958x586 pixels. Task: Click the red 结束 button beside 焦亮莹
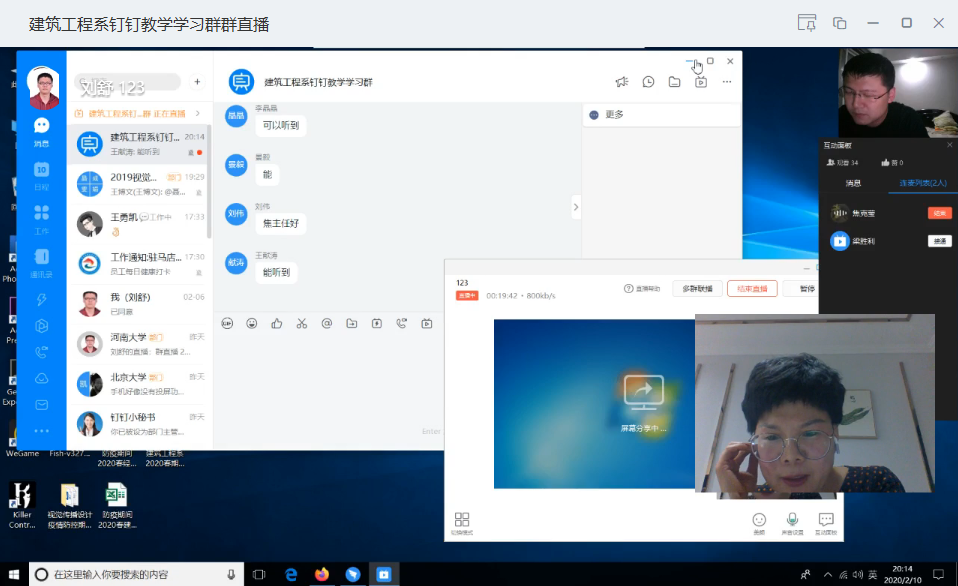point(940,213)
